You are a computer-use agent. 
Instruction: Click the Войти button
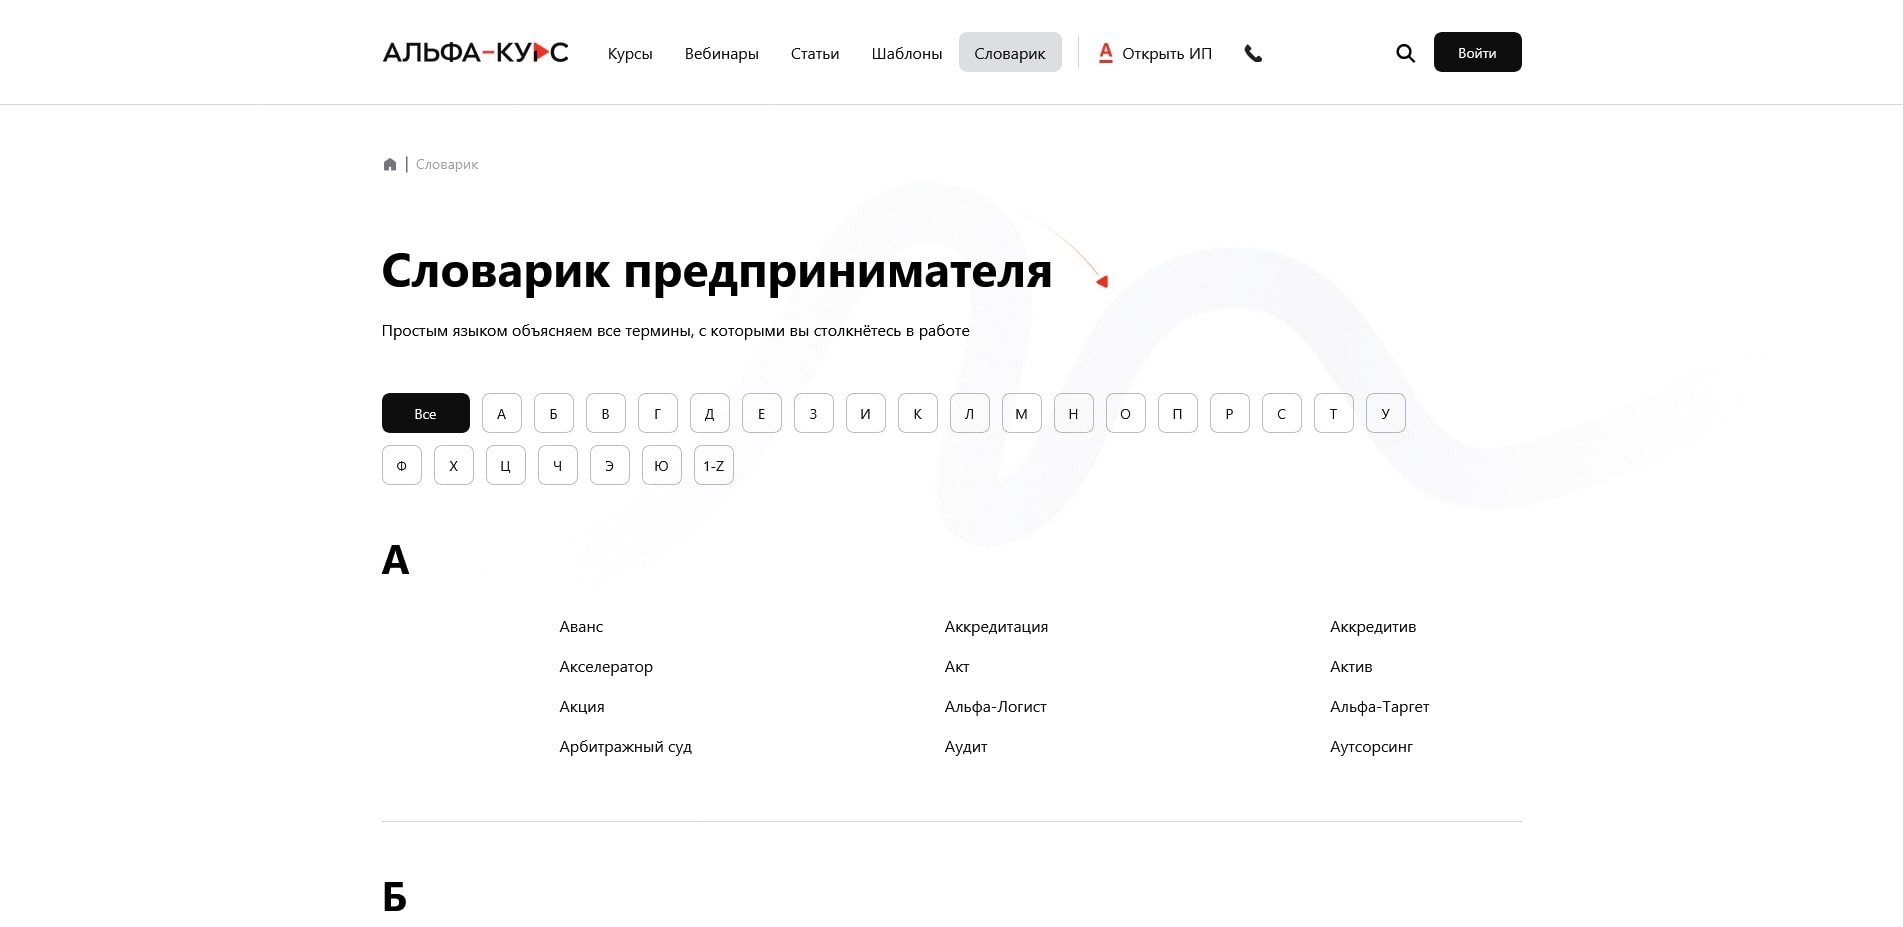click(x=1477, y=51)
